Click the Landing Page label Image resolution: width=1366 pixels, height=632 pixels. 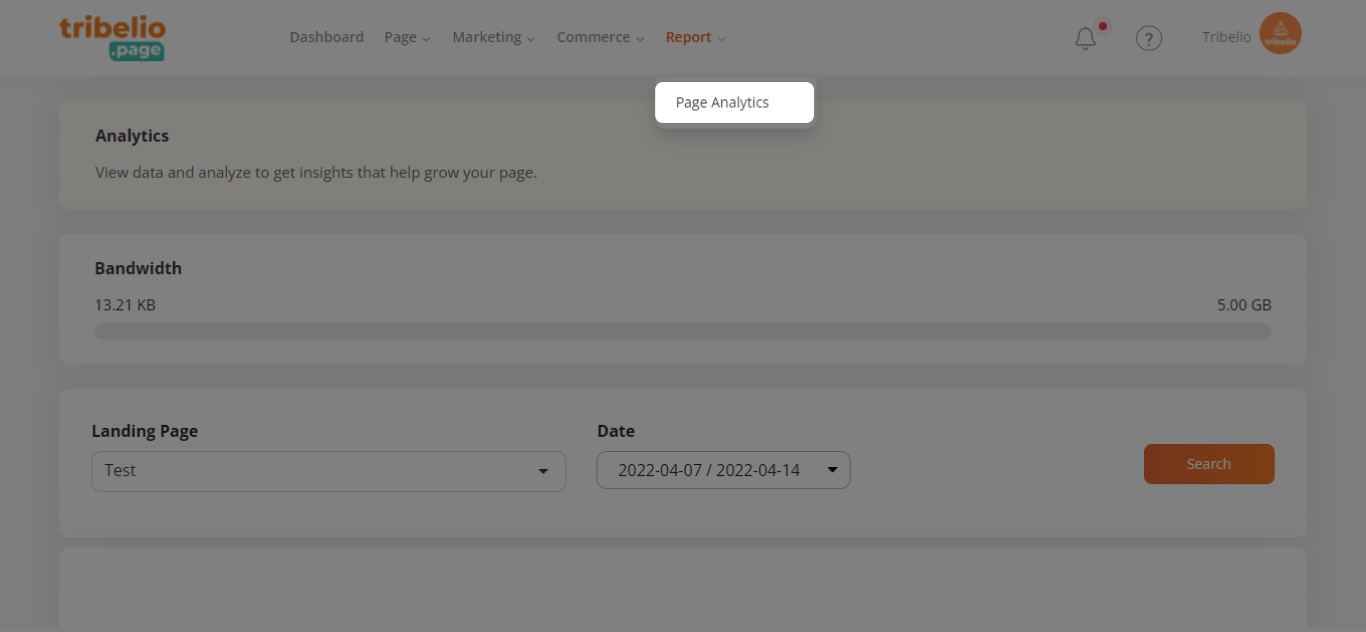click(x=145, y=431)
